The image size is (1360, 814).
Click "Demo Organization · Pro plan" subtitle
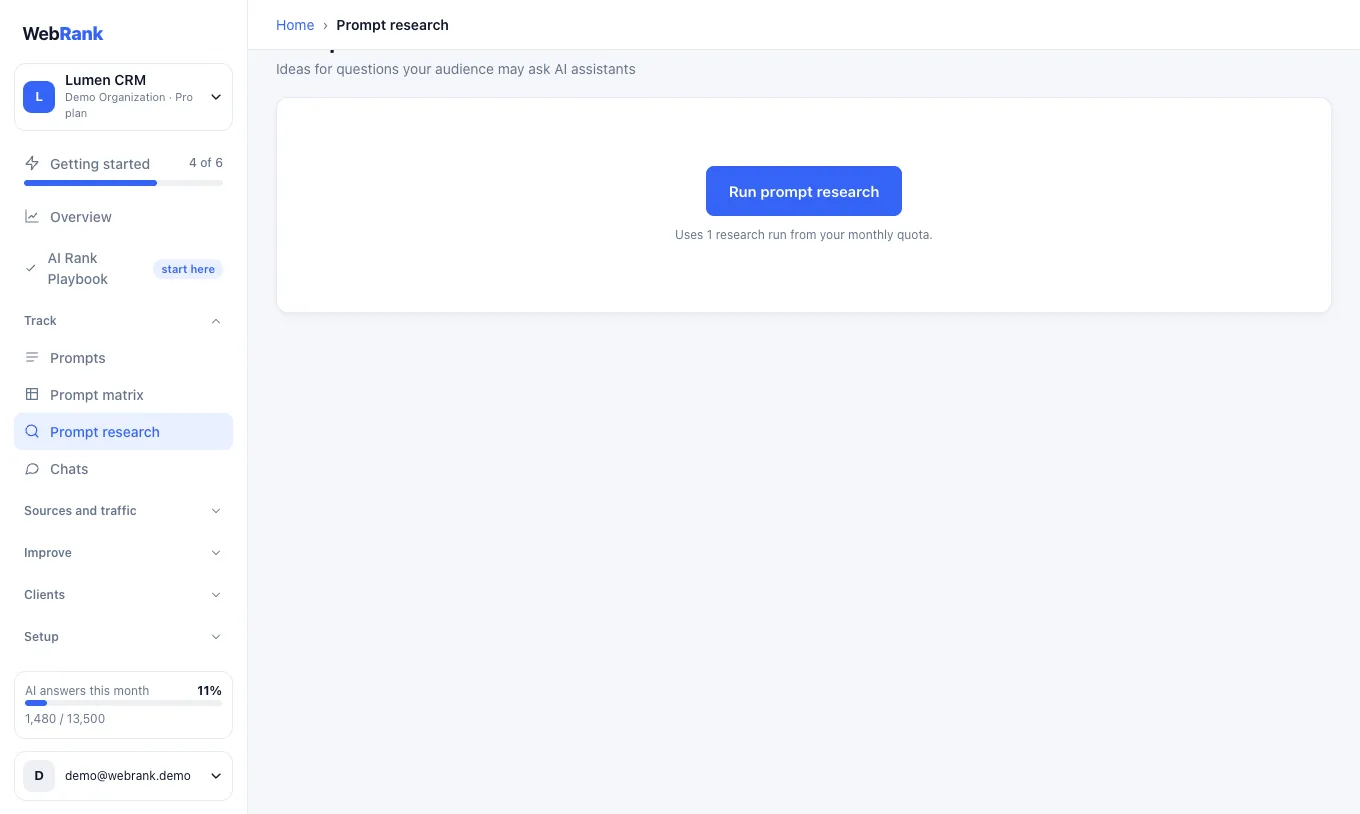tap(129, 105)
